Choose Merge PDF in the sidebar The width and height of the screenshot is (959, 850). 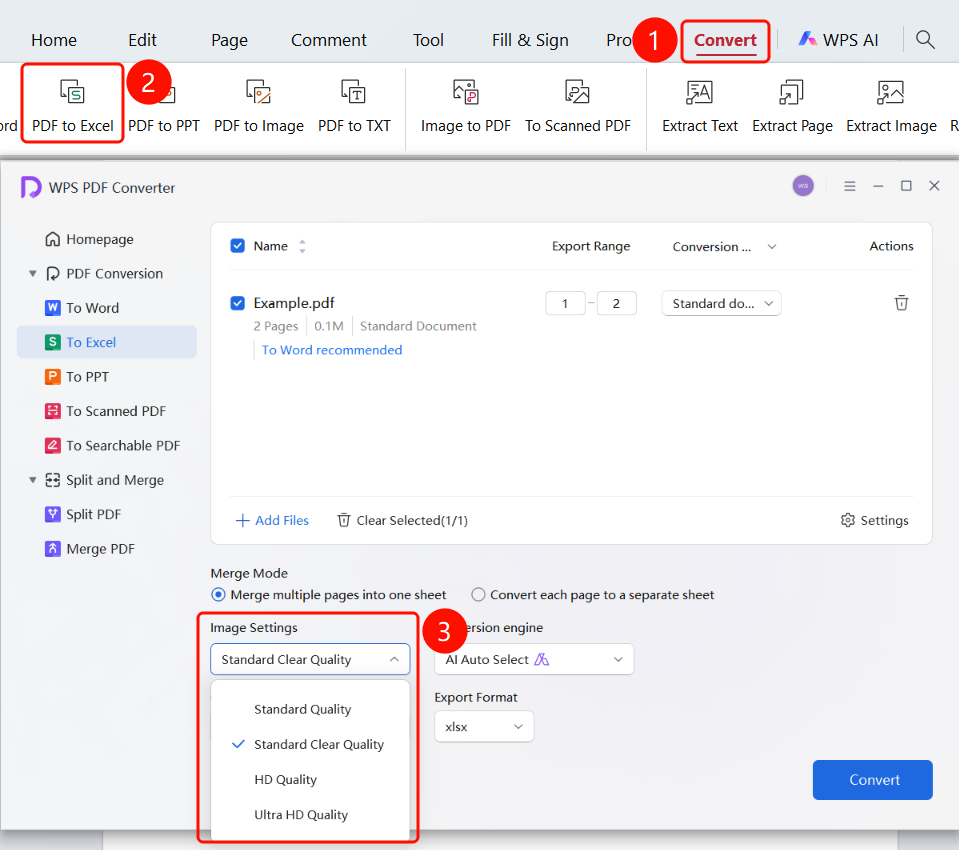coord(90,549)
